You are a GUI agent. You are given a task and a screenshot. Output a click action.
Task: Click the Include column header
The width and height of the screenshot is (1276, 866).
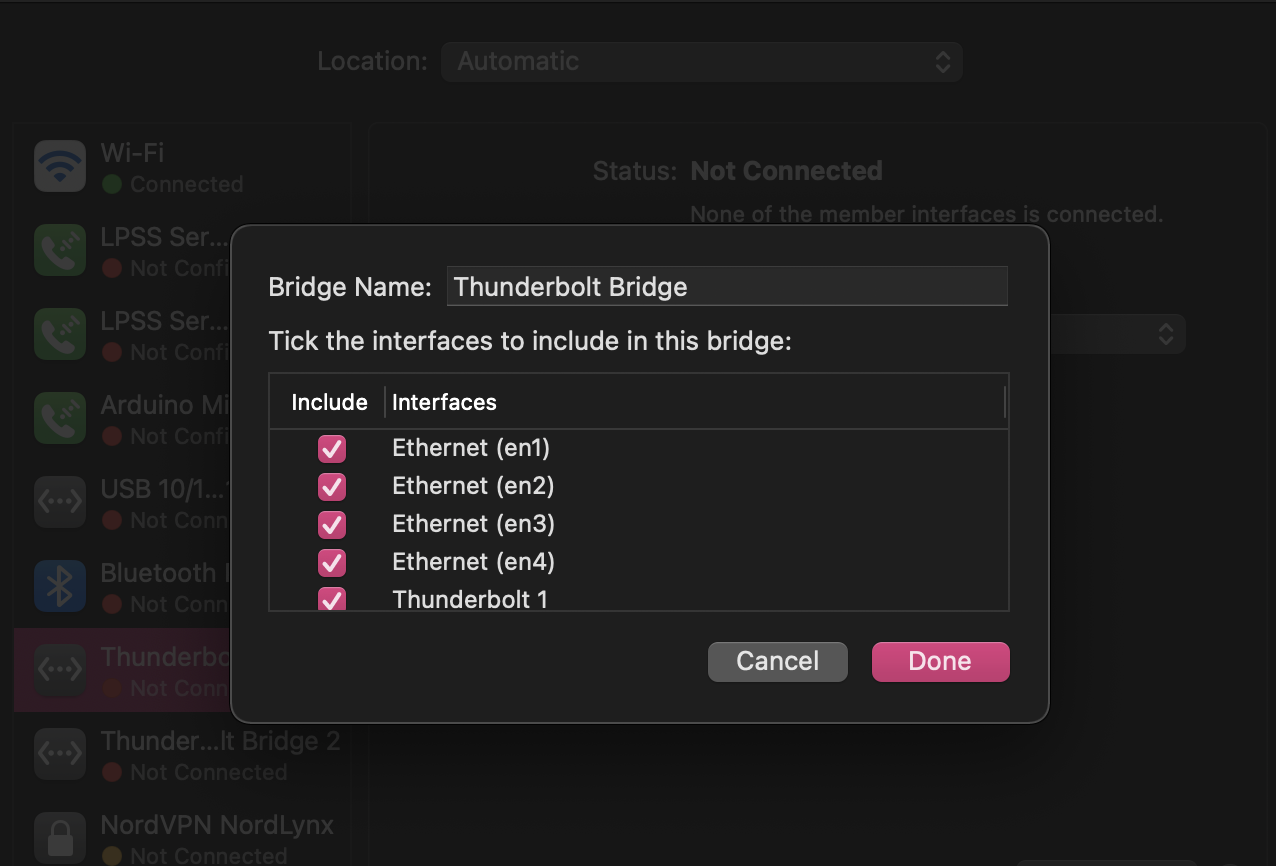[329, 402]
